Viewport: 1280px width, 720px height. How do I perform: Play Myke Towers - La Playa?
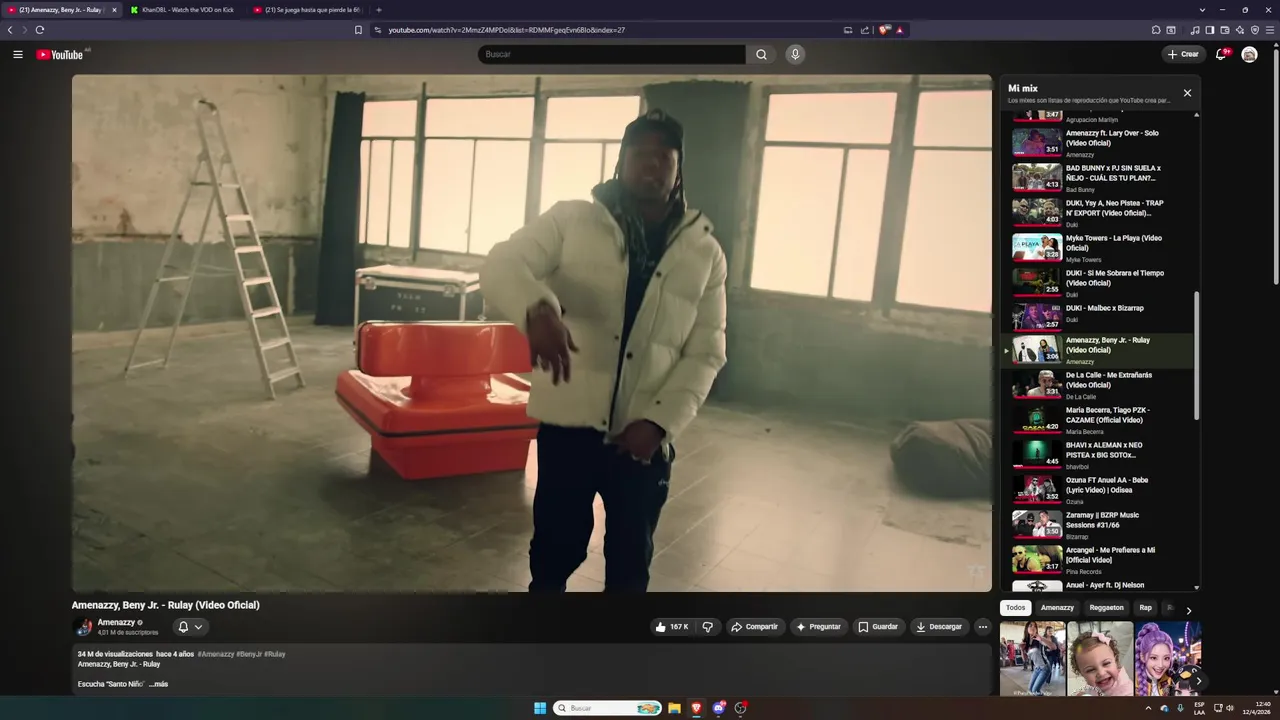[1098, 248]
